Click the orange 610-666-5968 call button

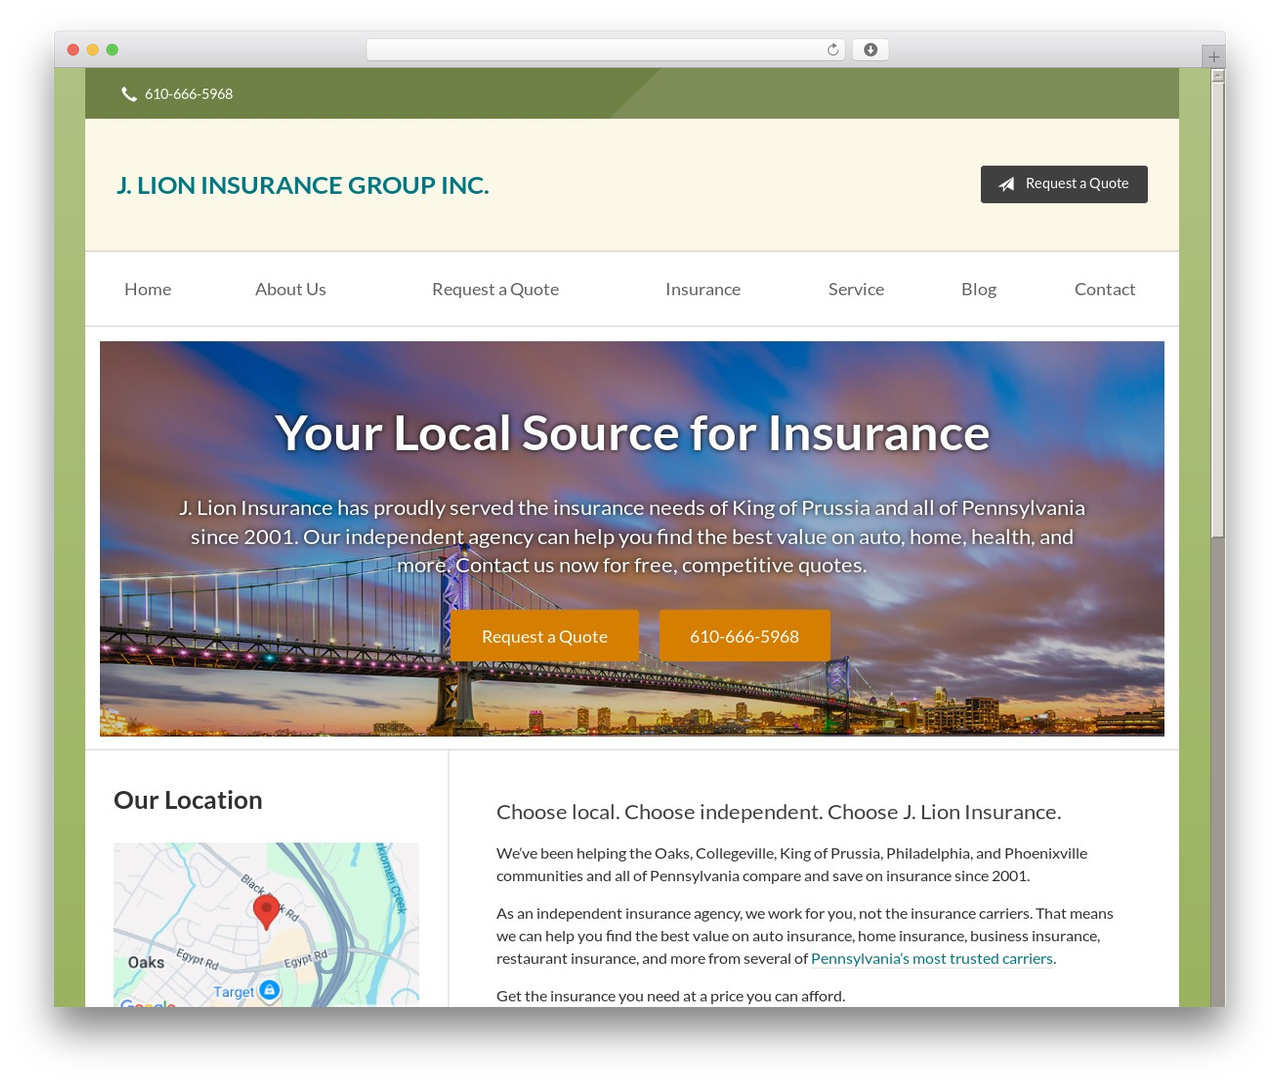744,636
